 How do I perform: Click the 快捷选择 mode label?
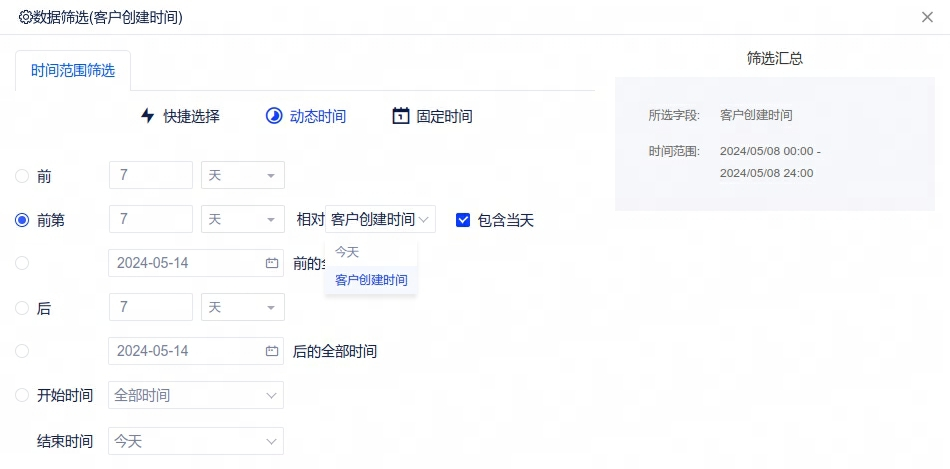tap(191, 116)
